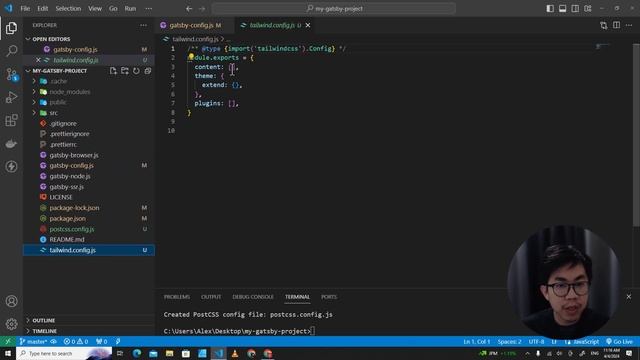Switch to the Output panel tab
The width and height of the screenshot is (640, 360).
point(211,297)
